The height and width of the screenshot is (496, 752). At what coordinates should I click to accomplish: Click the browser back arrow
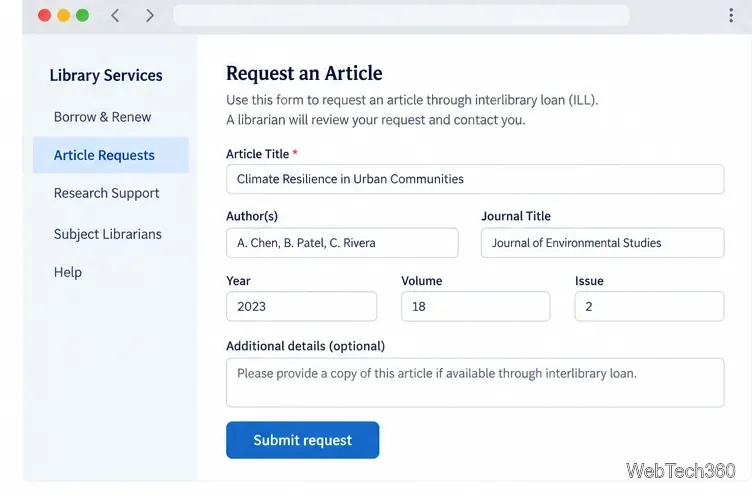115,15
